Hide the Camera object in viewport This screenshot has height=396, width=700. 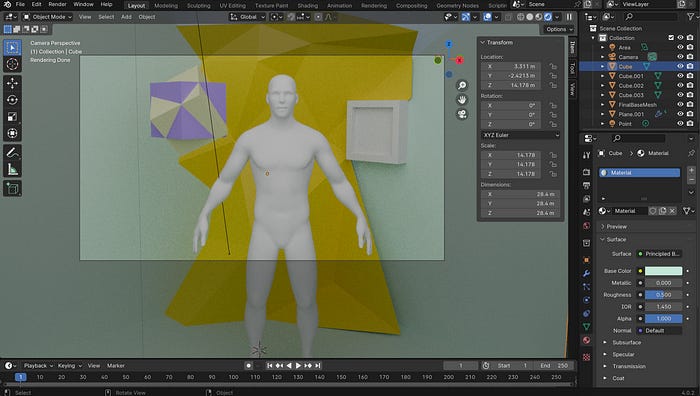(680, 57)
